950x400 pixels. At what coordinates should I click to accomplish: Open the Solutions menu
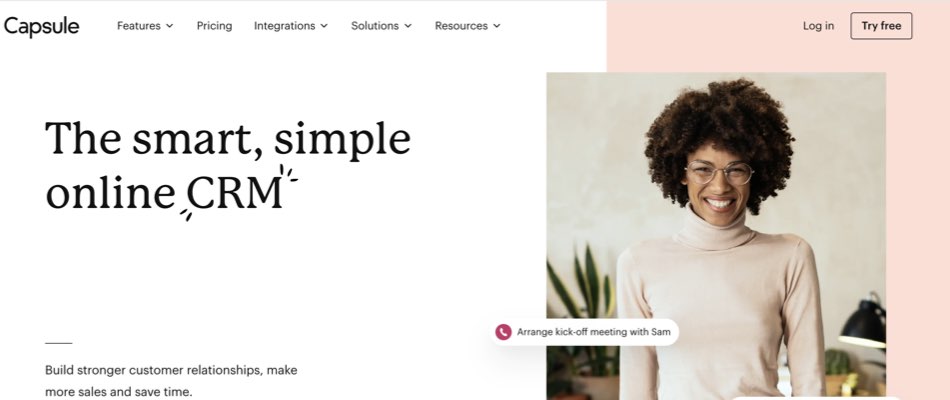click(381, 26)
